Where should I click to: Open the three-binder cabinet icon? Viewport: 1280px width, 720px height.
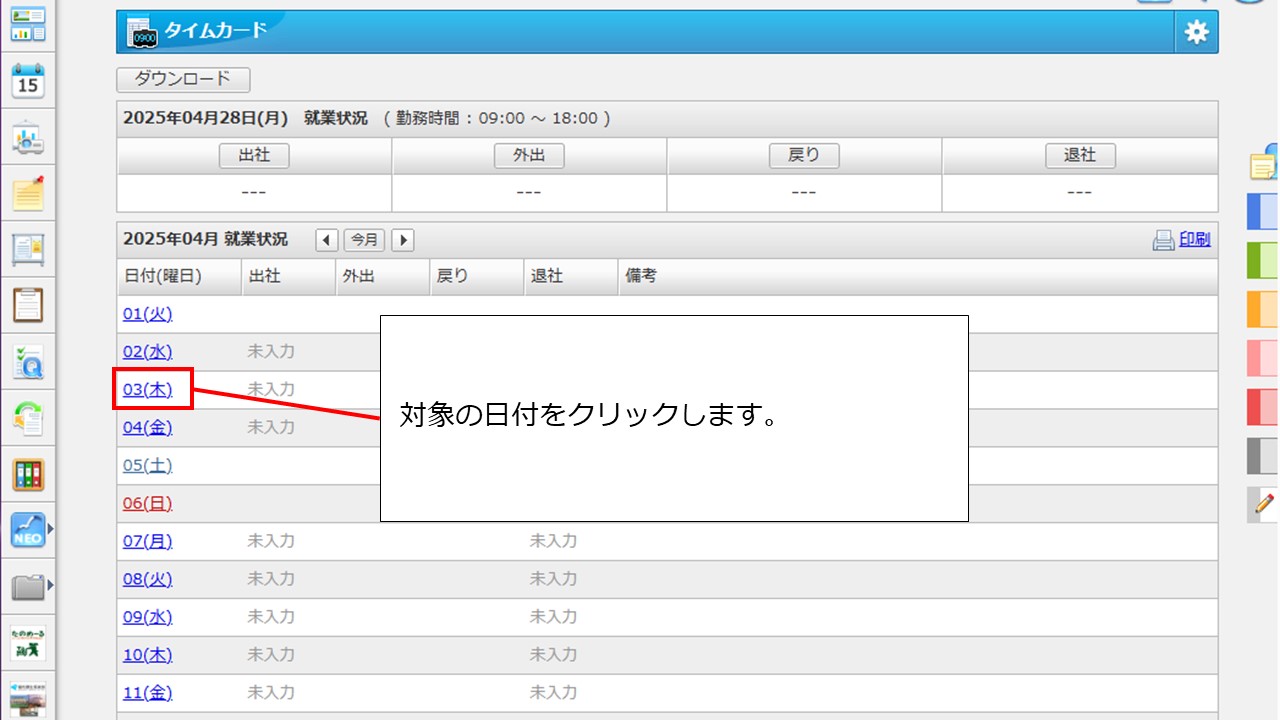click(x=28, y=474)
